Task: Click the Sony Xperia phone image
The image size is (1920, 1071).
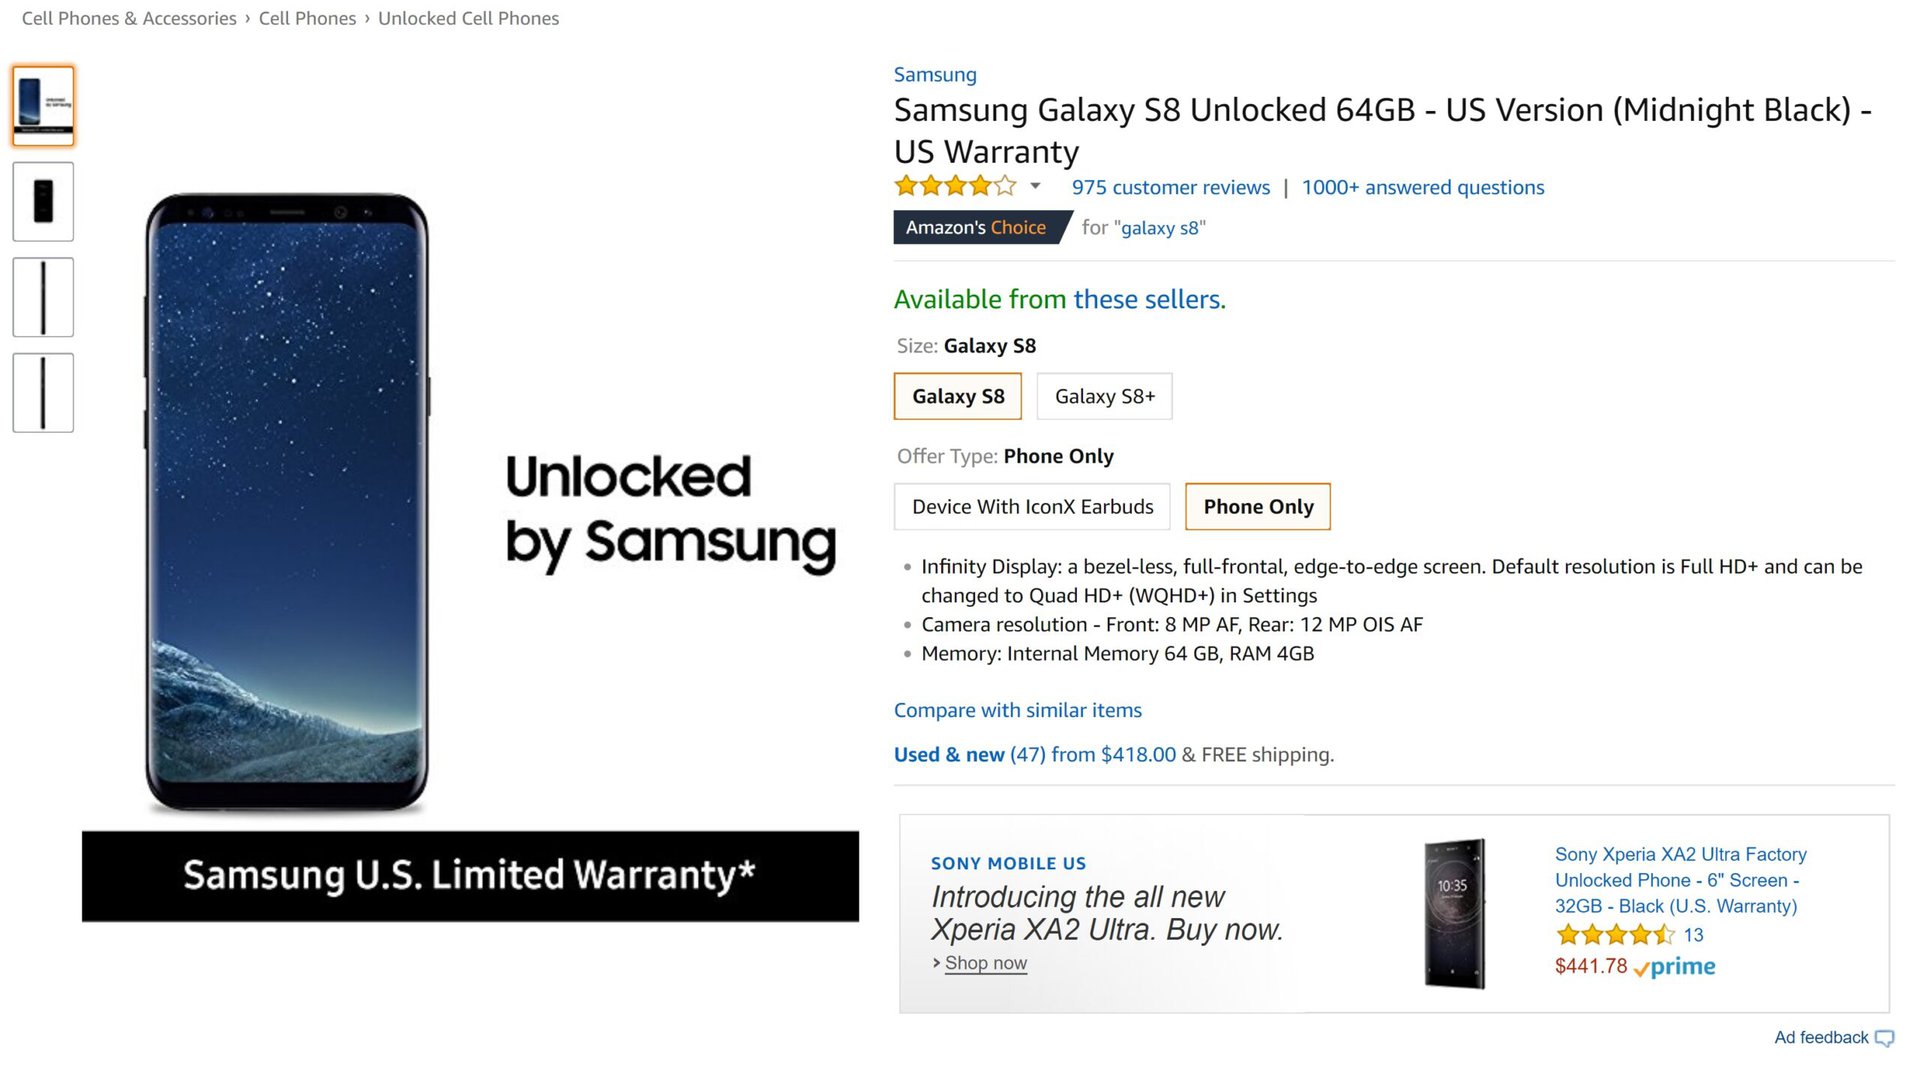Action: [x=1454, y=914]
